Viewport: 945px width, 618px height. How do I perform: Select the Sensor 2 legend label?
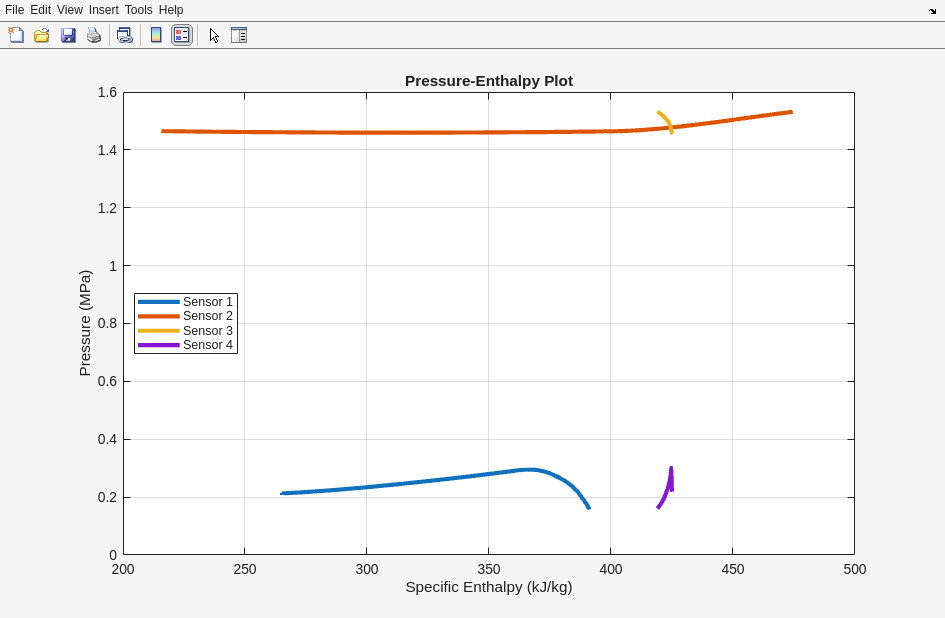(x=208, y=316)
